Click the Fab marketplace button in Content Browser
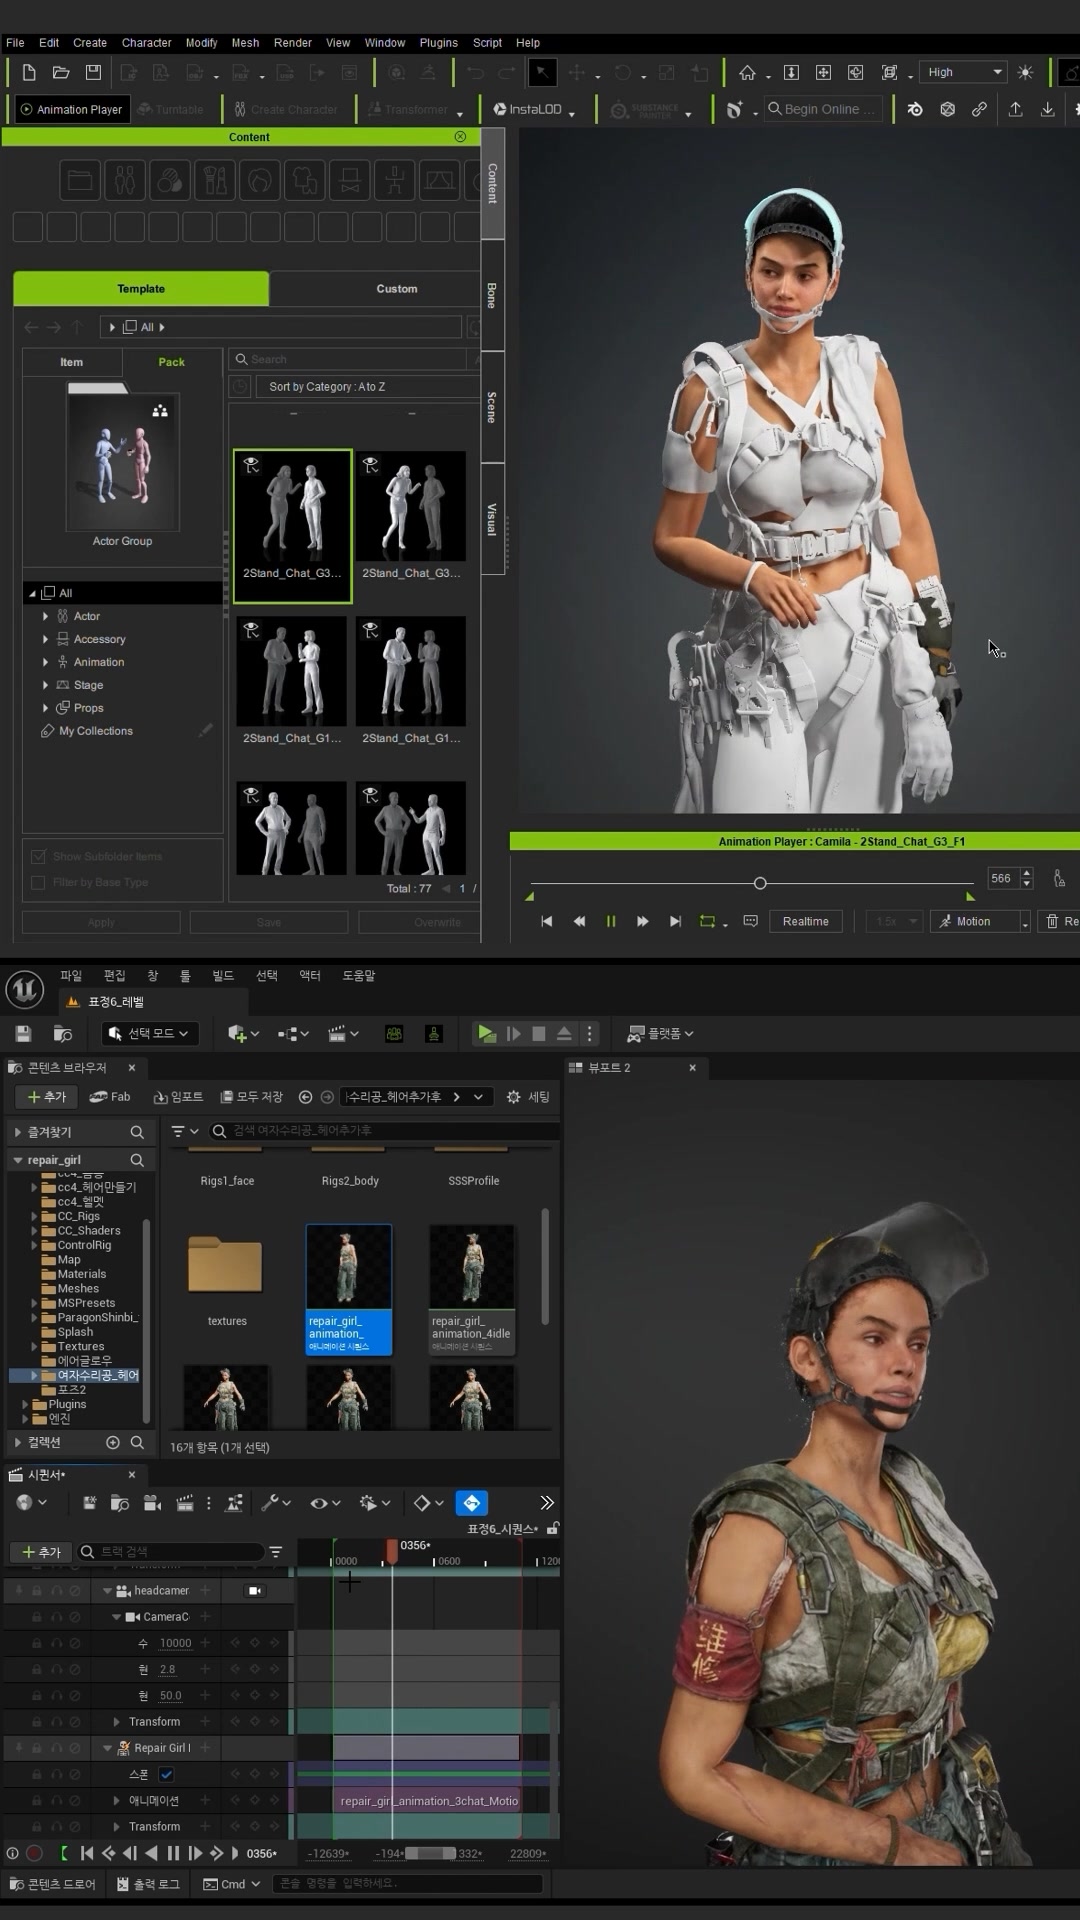The width and height of the screenshot is (1080, 1920). (110, 1097)
